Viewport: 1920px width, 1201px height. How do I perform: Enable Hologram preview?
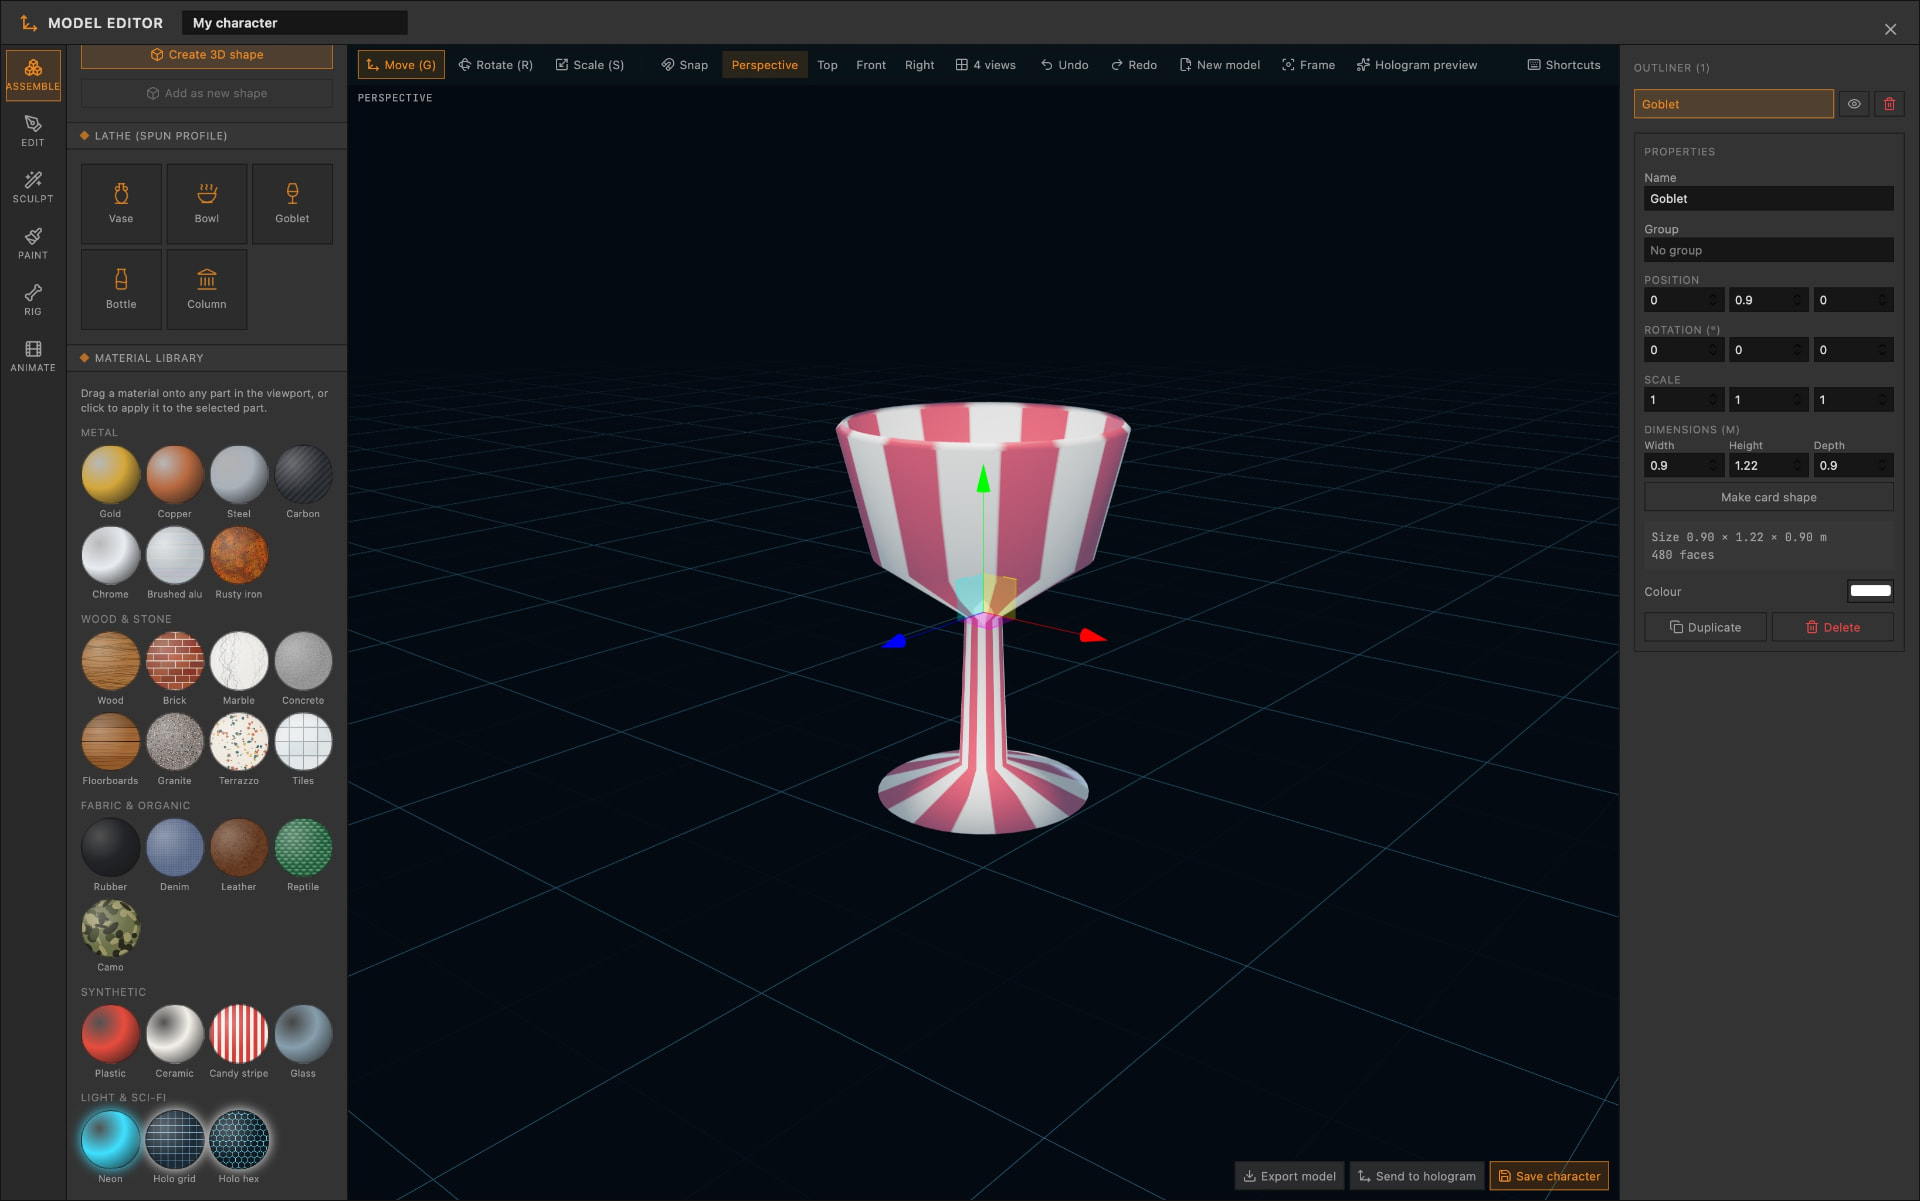click(x=1417, y=65)
